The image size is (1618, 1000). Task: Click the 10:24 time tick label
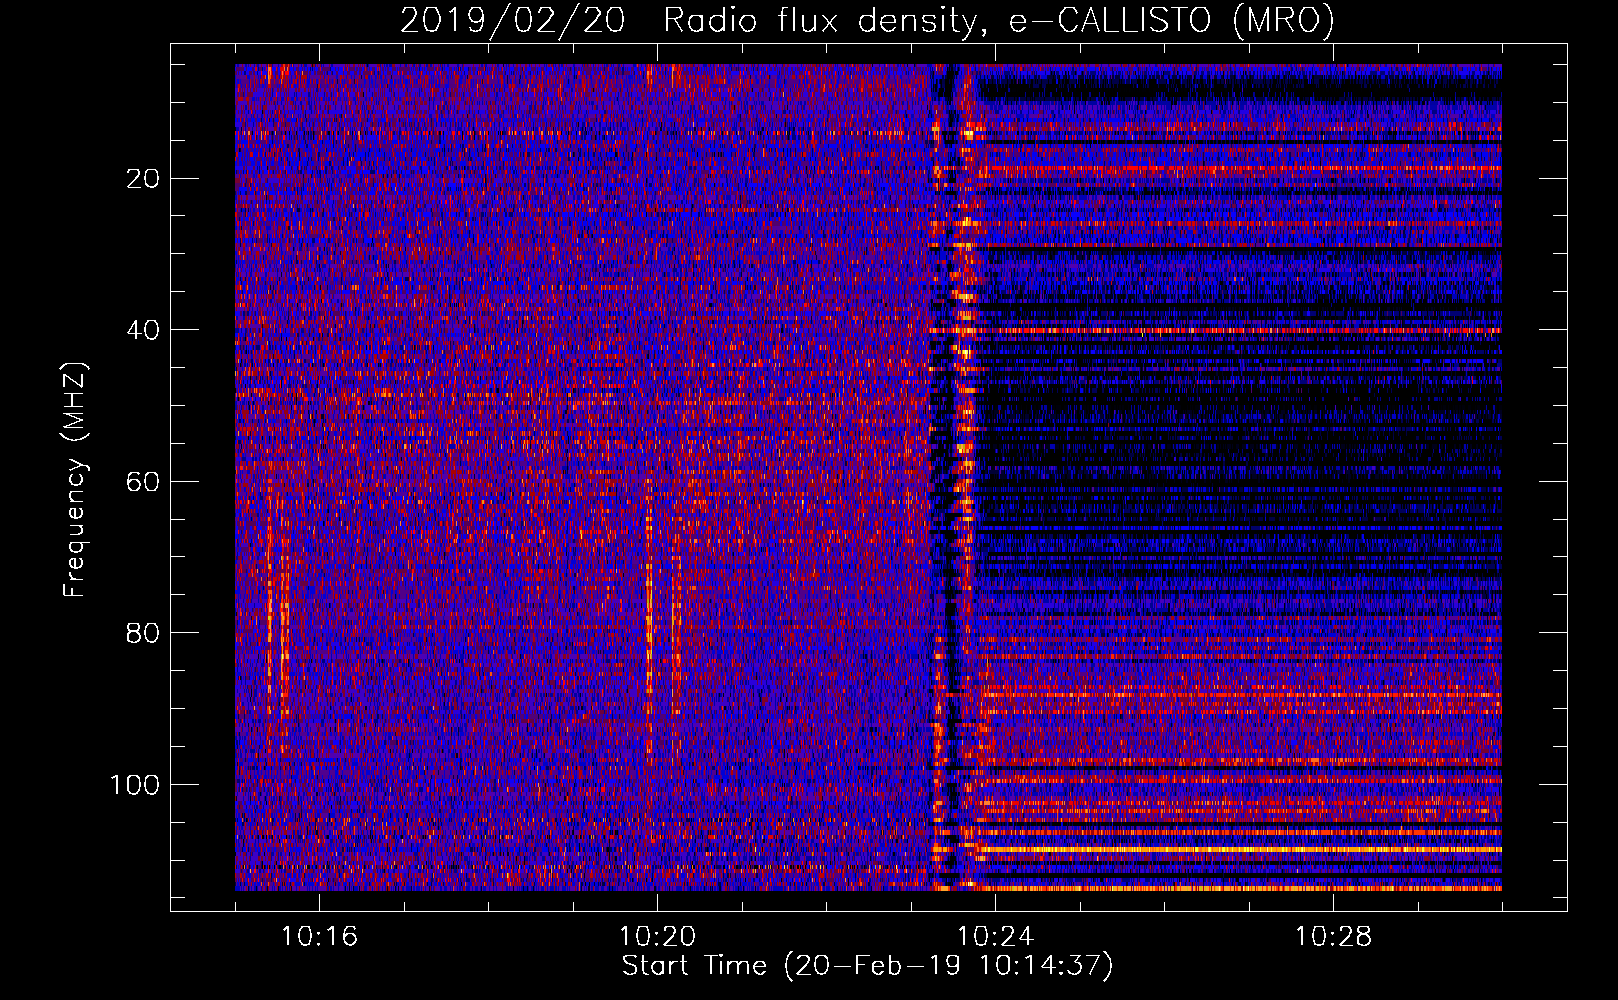(995, 937)
